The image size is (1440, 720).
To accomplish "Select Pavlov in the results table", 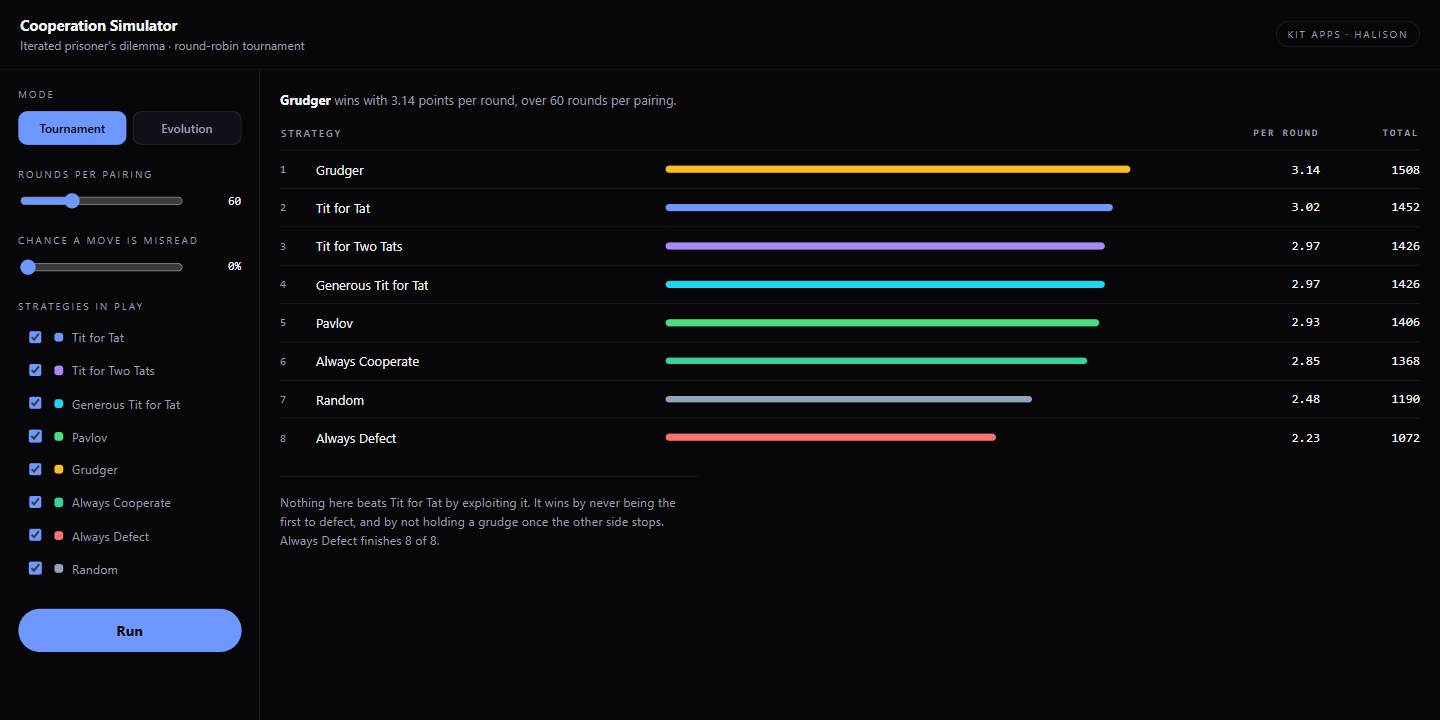I will 334,323.
